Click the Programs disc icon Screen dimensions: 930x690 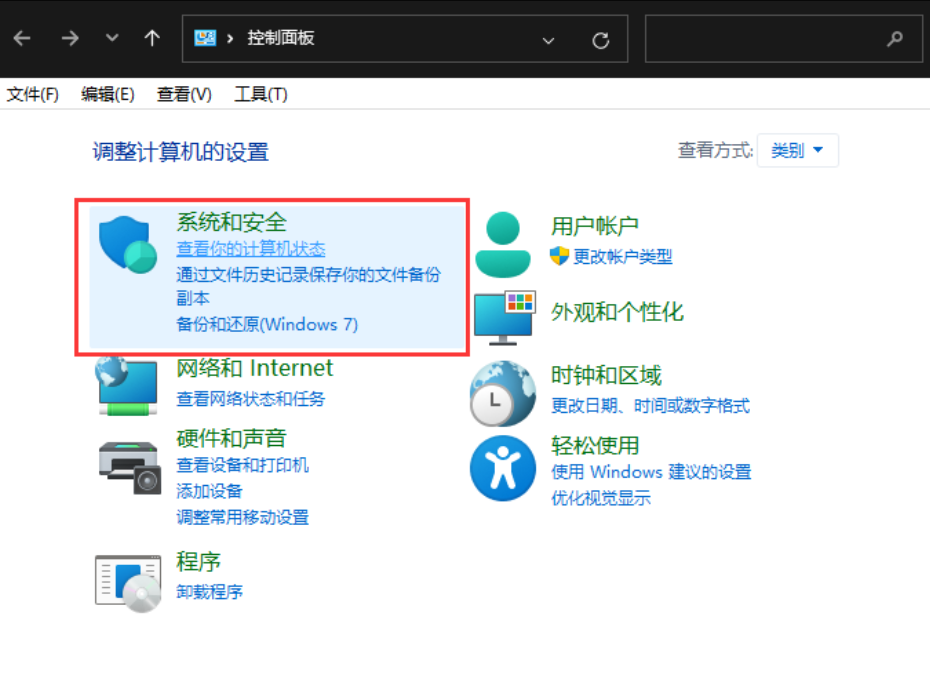[128, 582]
